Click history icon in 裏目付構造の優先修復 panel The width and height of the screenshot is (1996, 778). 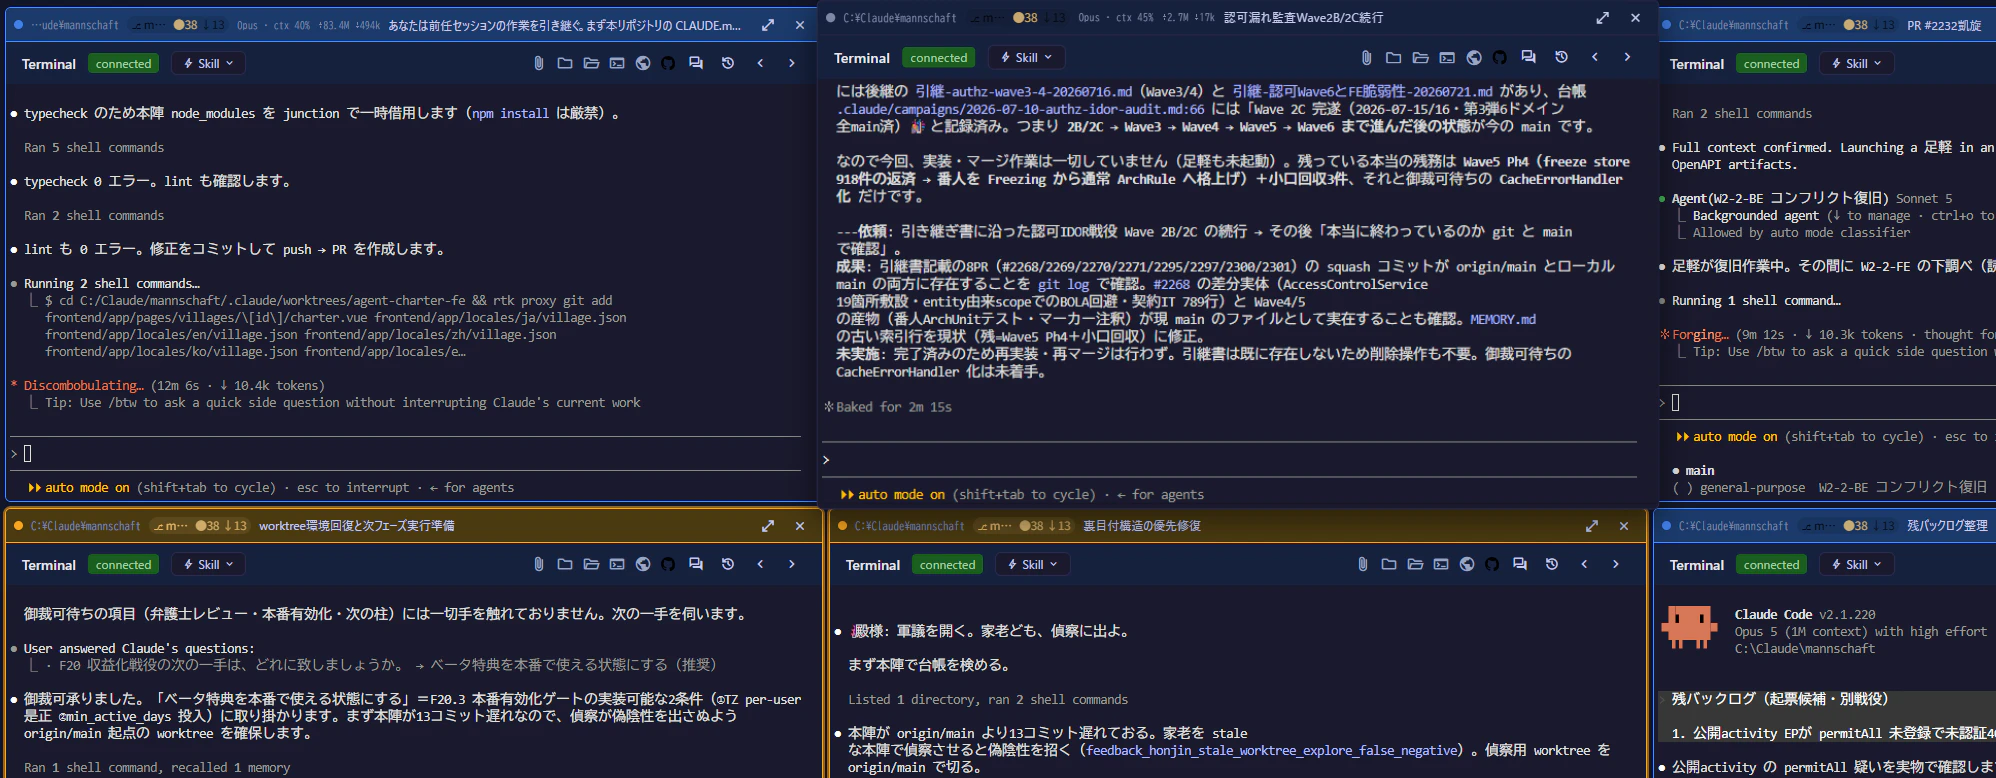pos(1552,564)
